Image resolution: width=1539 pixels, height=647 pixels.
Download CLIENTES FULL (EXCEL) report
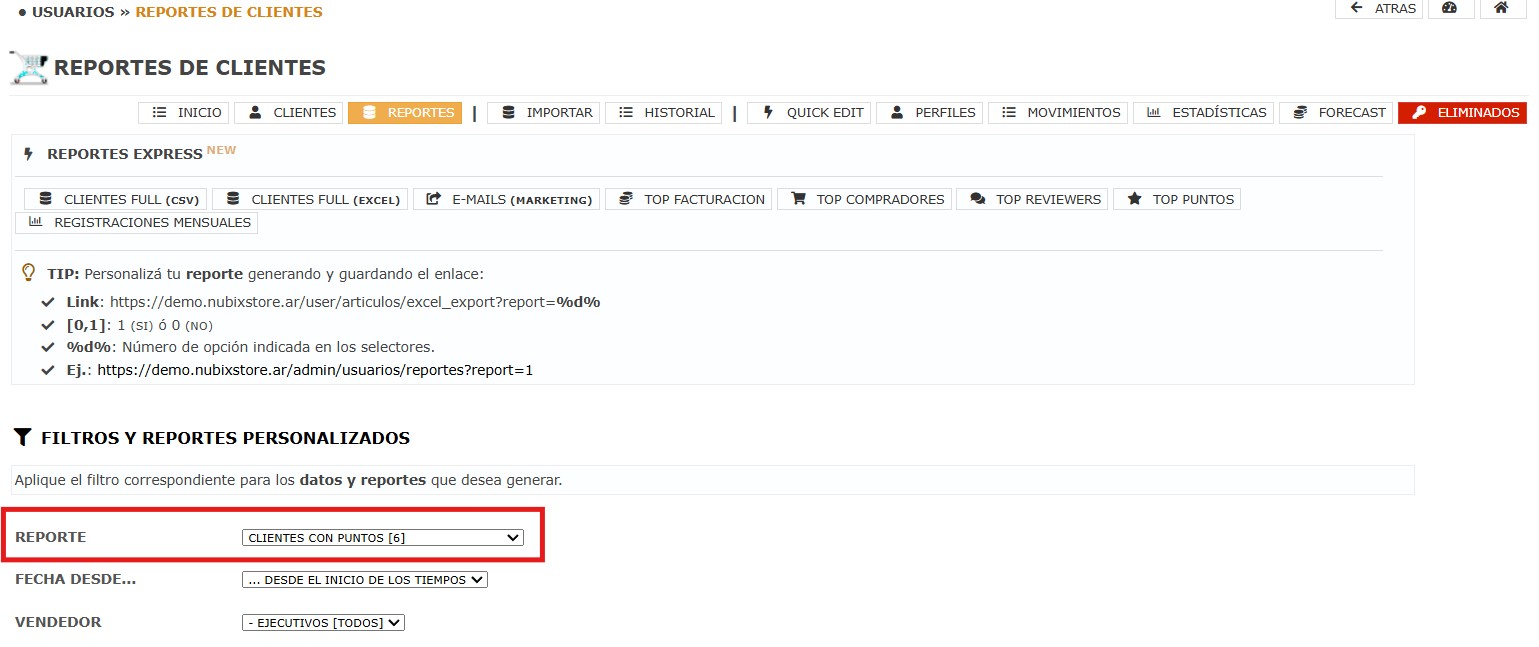point(312,199)
